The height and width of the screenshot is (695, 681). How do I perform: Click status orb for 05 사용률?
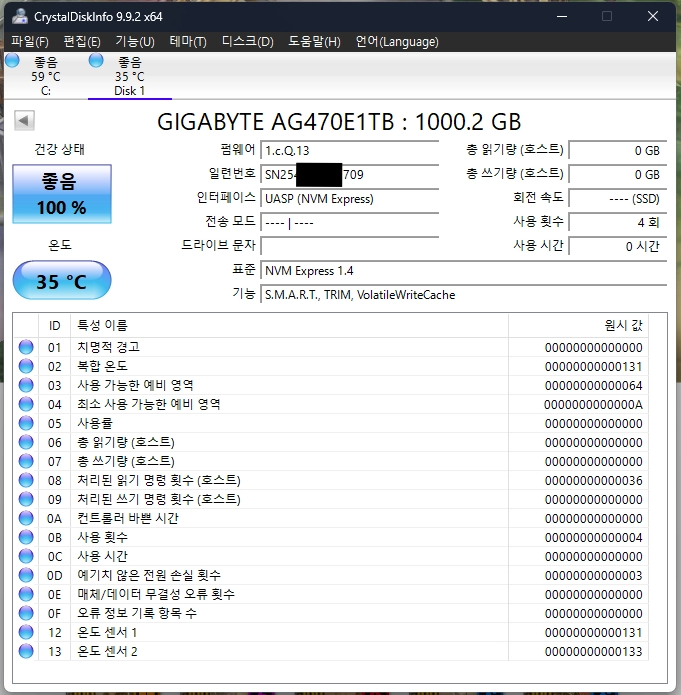click(x=26, y=423)
